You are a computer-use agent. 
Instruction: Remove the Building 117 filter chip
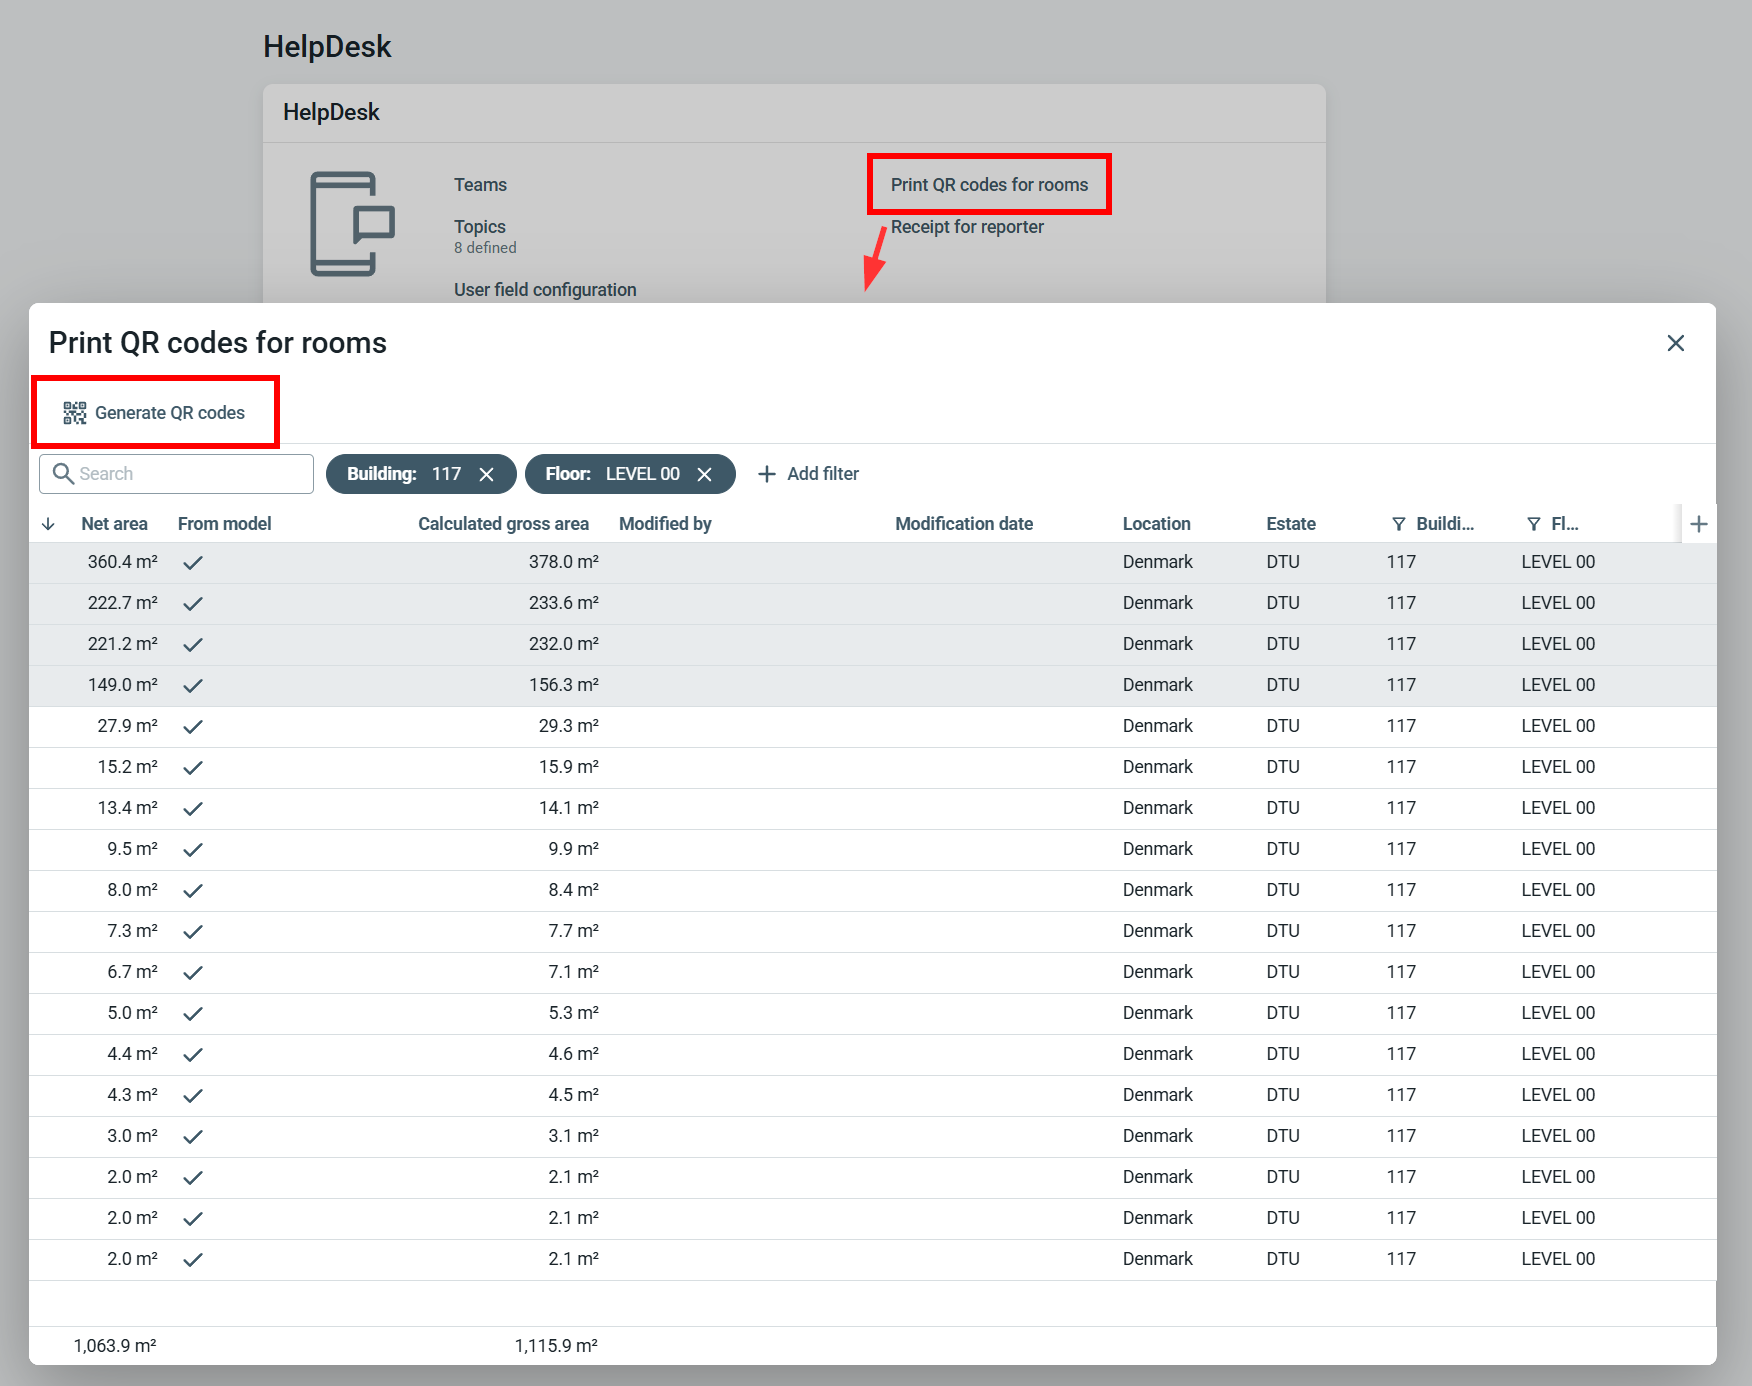pyautogui.click(x=487, y=474)
